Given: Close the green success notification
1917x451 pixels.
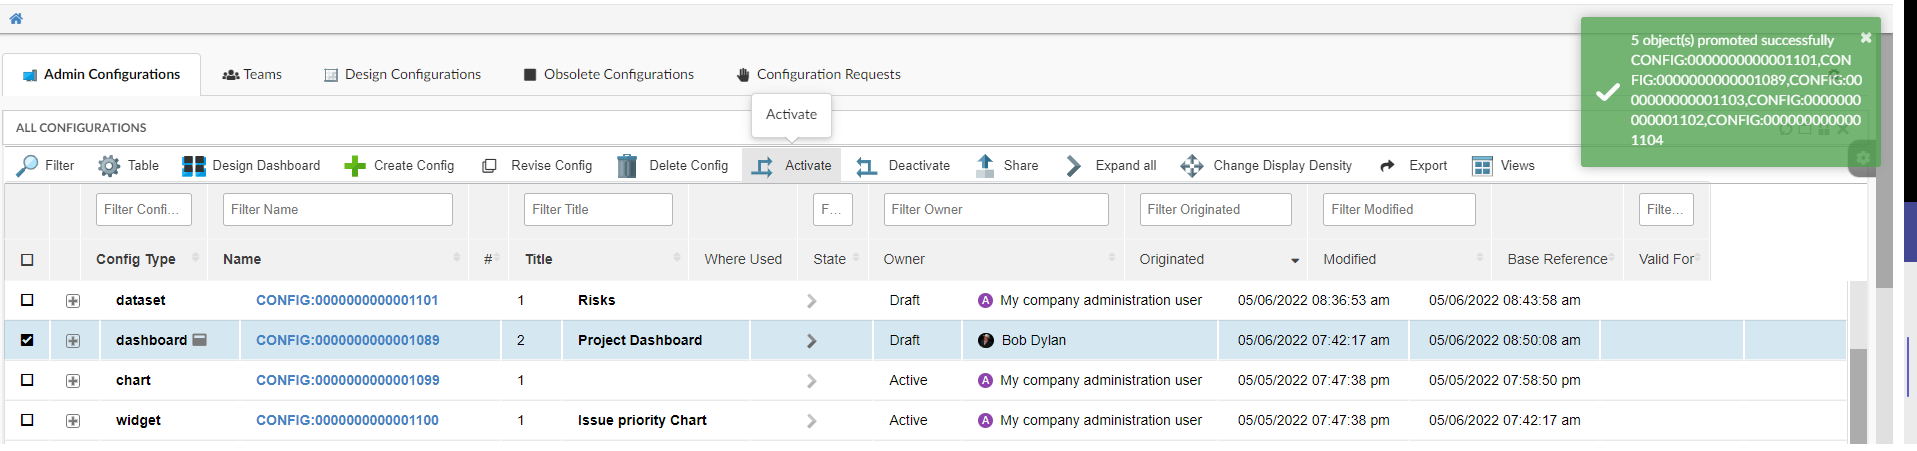Looking at the screenshot, I should 1865,38.
